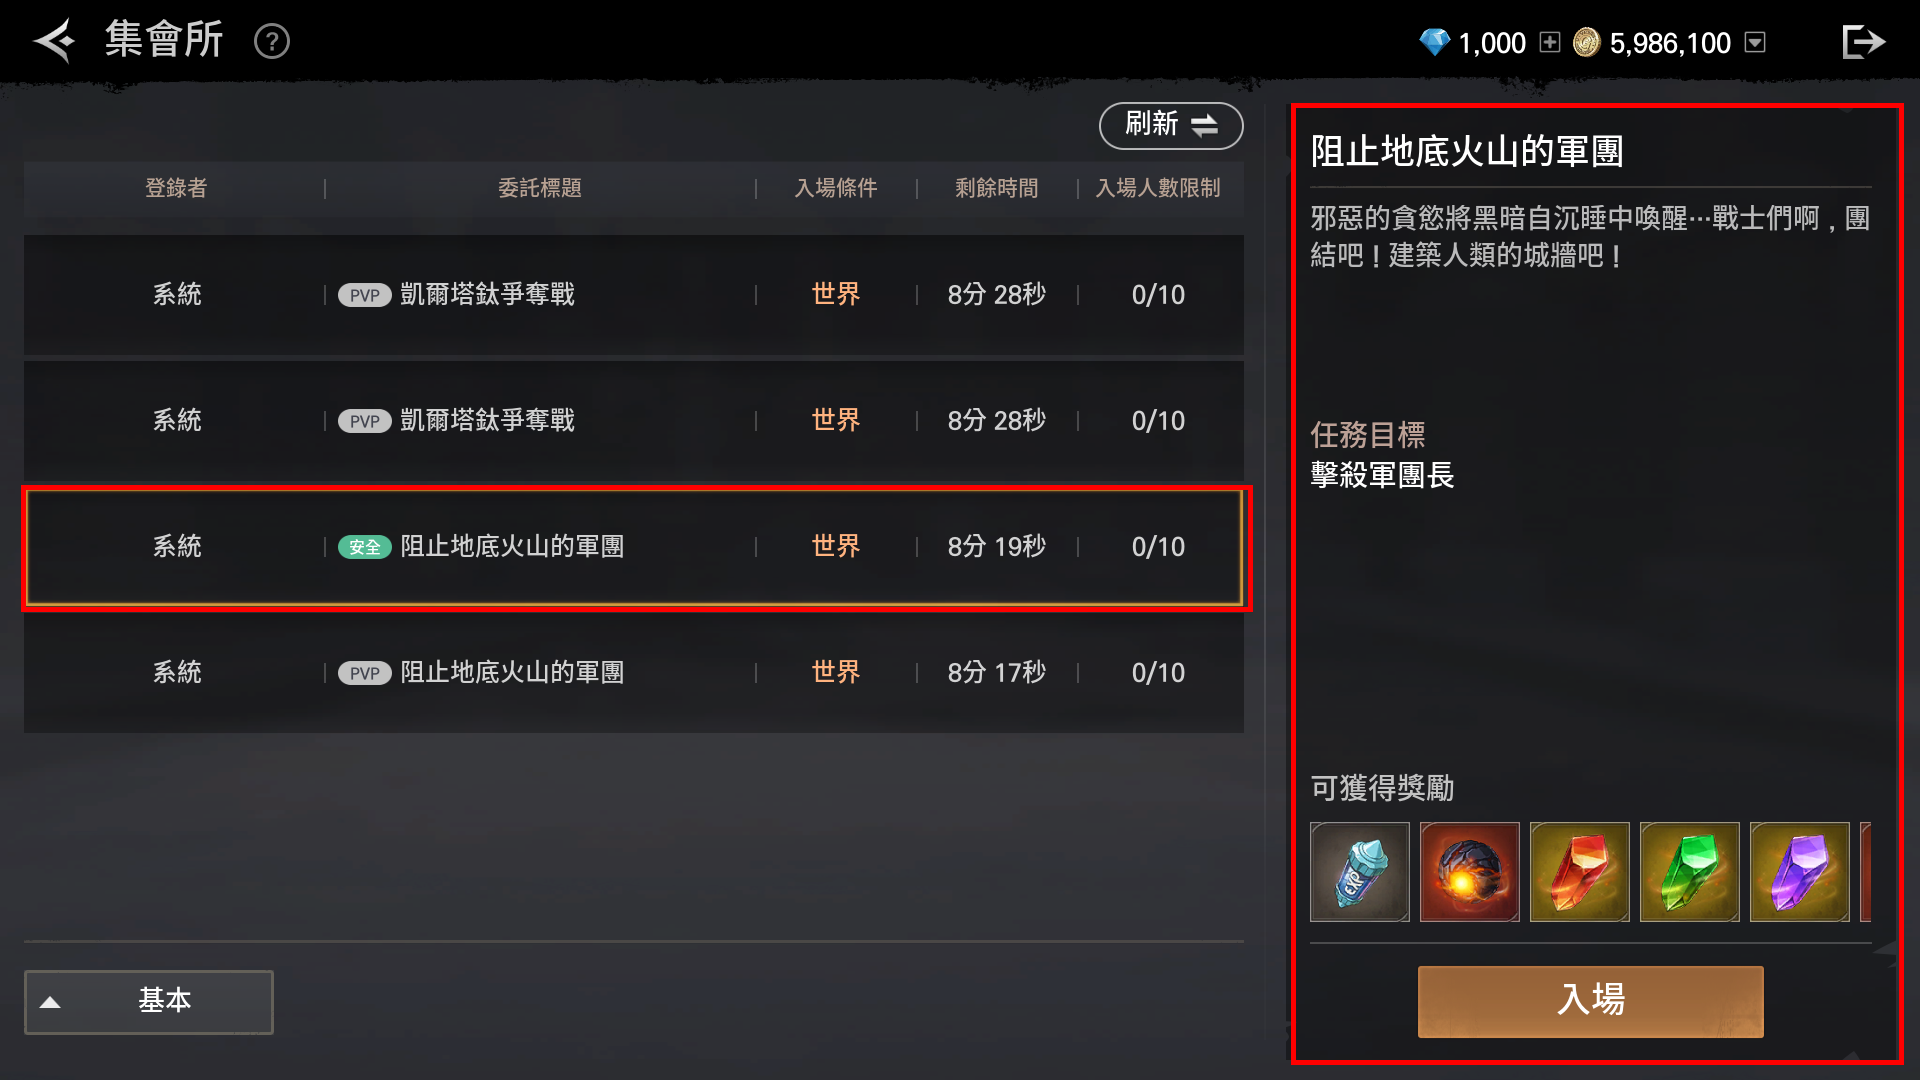
Task: Select the second 凱爾塔鈦爭奪戰 row at 0/10
Action: point(634,421)
